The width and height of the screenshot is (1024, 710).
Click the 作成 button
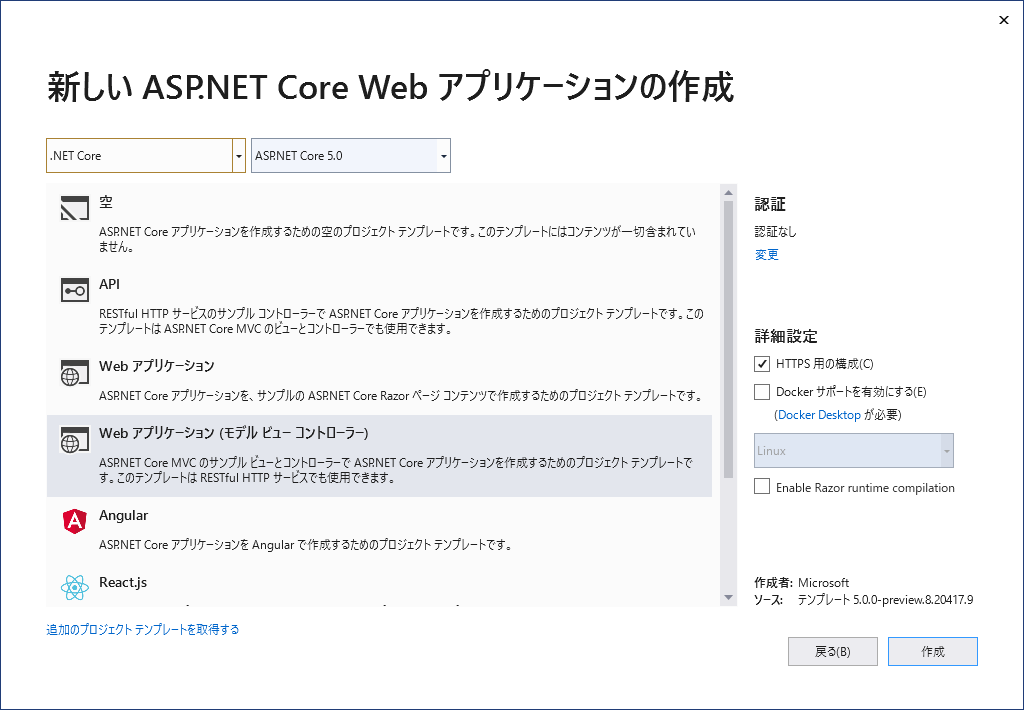pyautogui.click(x=932, y=651)
